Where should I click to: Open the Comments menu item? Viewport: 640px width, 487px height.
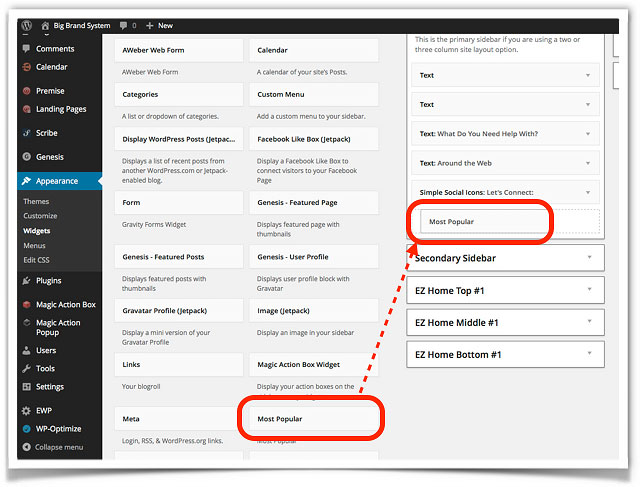pos(55,49)
